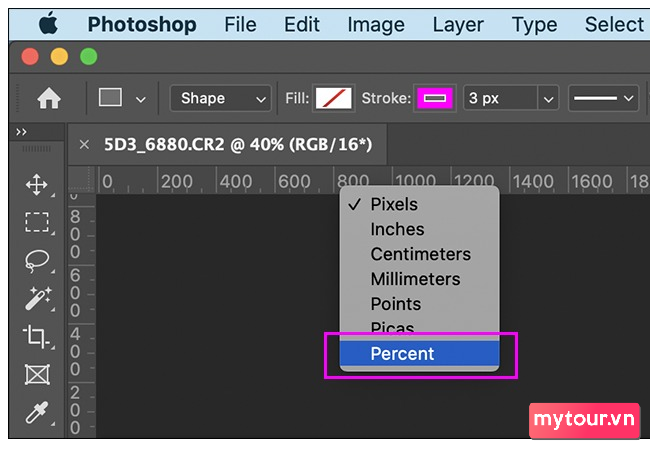Choose the checked Pixels unit option

pyautogui.click(x=394, y=204)
